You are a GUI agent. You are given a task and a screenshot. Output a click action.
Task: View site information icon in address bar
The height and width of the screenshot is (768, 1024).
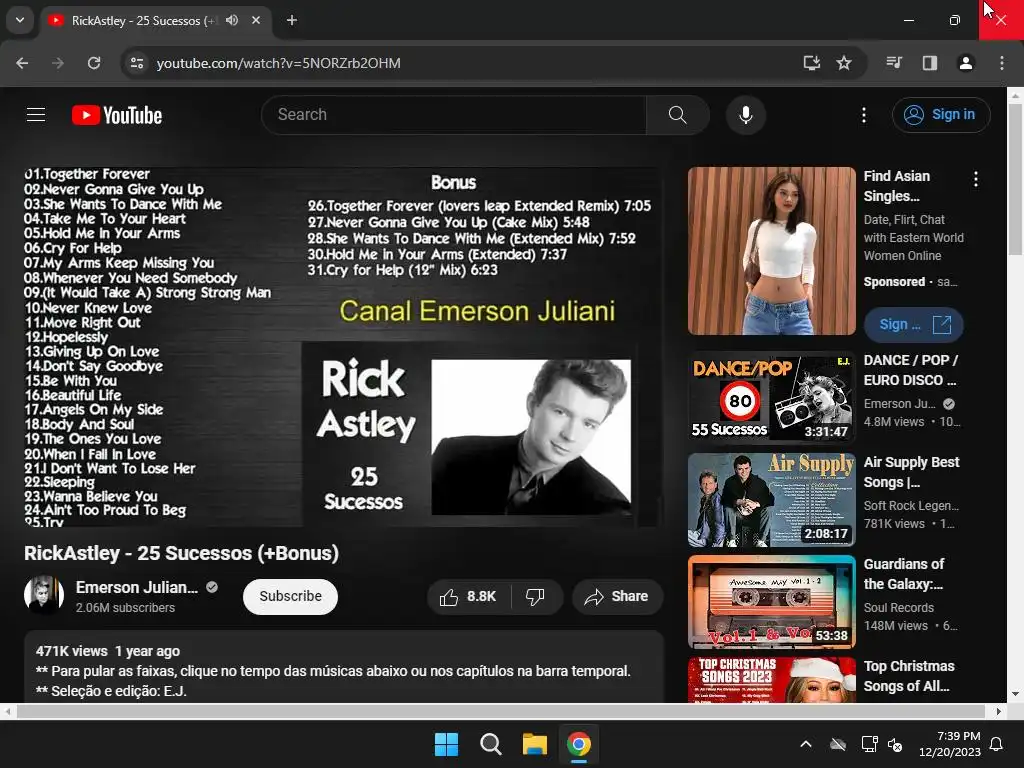137,63
